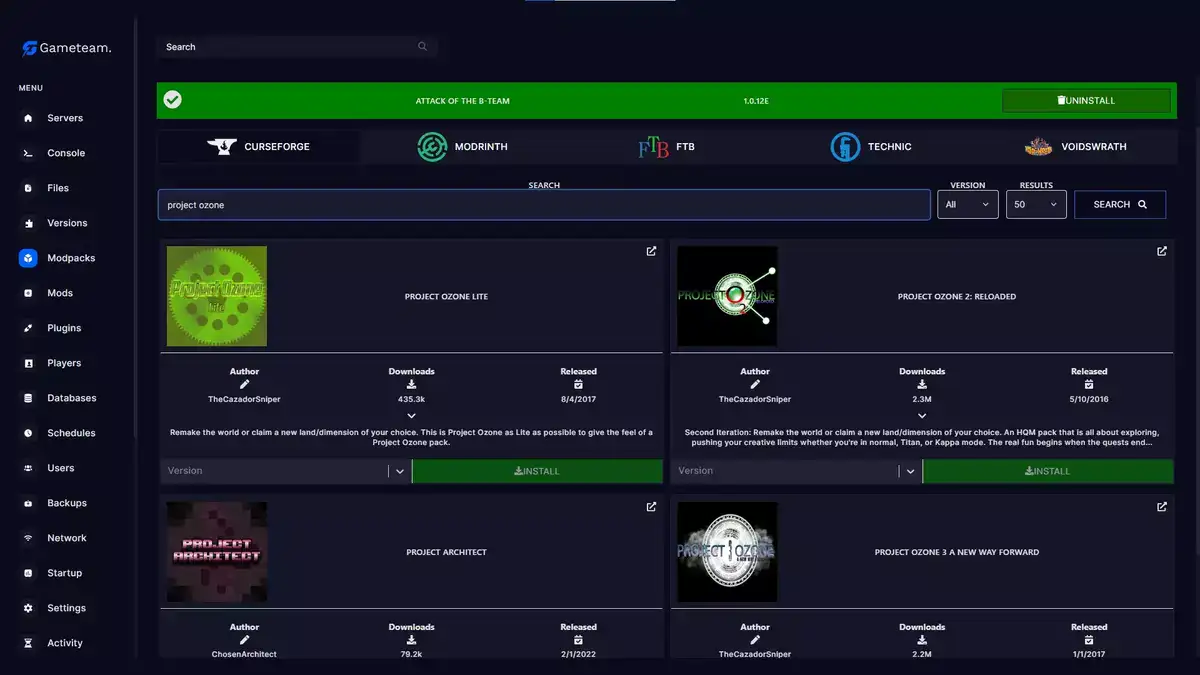
Task: Click the modpack search field containing 'project ozone'
Action: [x=544, y=205]
